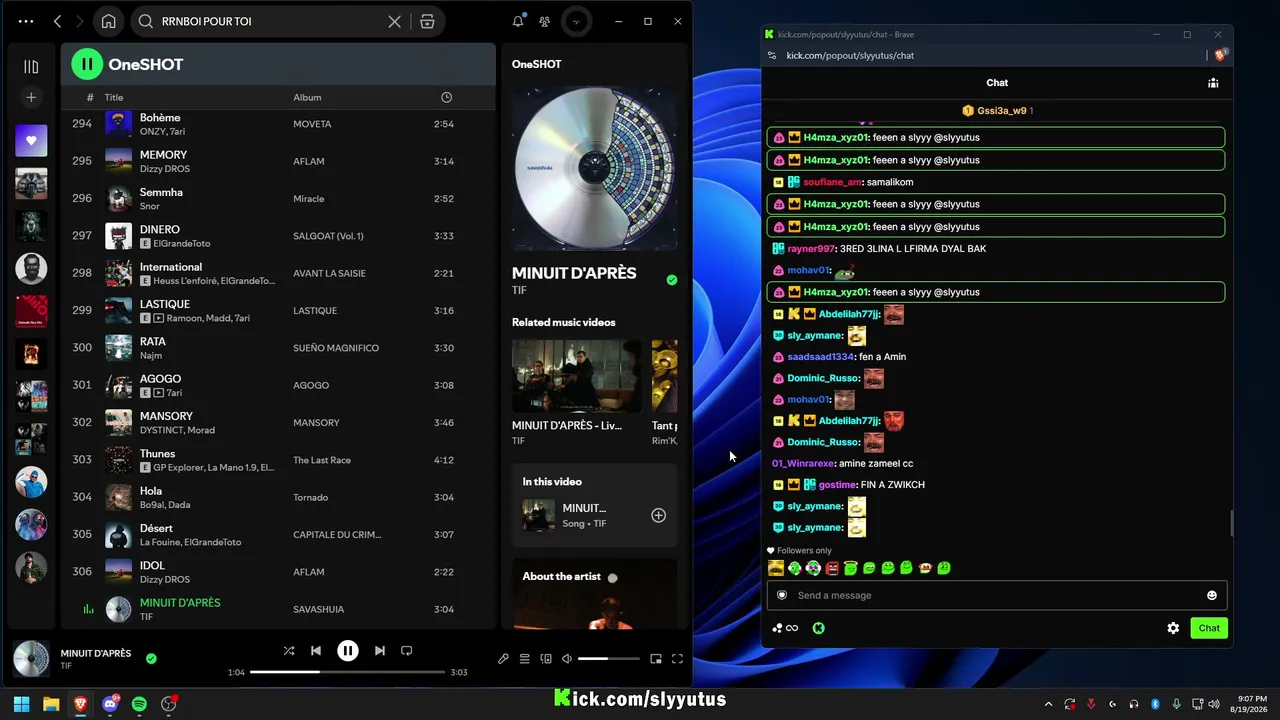Select the track MEMORY in the list
The height and width of the screenshot is (720, 1280).
click(278, 161)
